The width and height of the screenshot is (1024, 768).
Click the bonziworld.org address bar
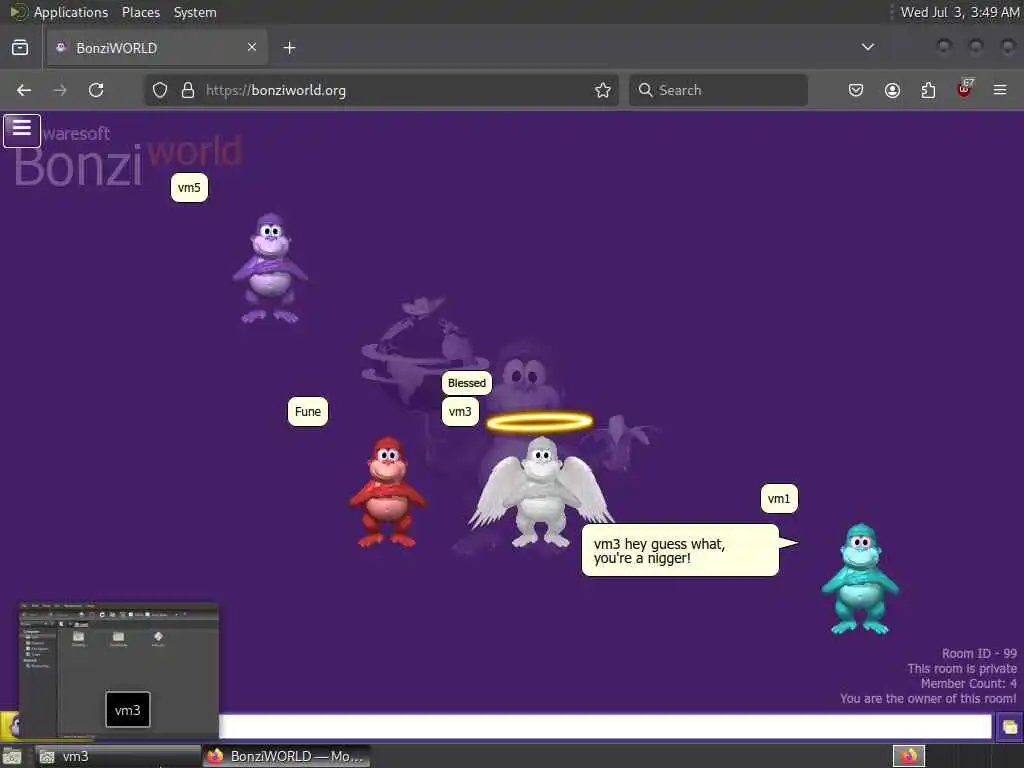click(381, 90)
